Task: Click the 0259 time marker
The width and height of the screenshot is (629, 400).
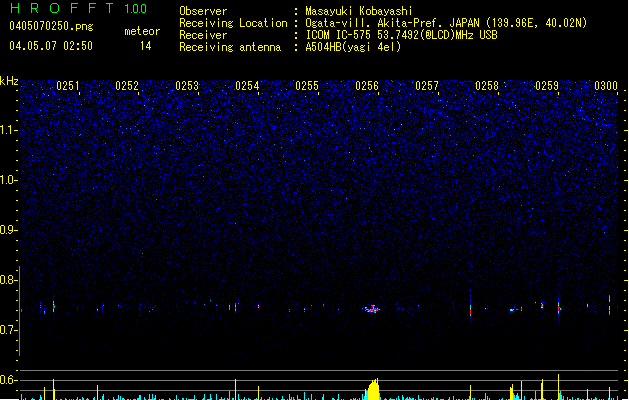Action: coord(547,86)
